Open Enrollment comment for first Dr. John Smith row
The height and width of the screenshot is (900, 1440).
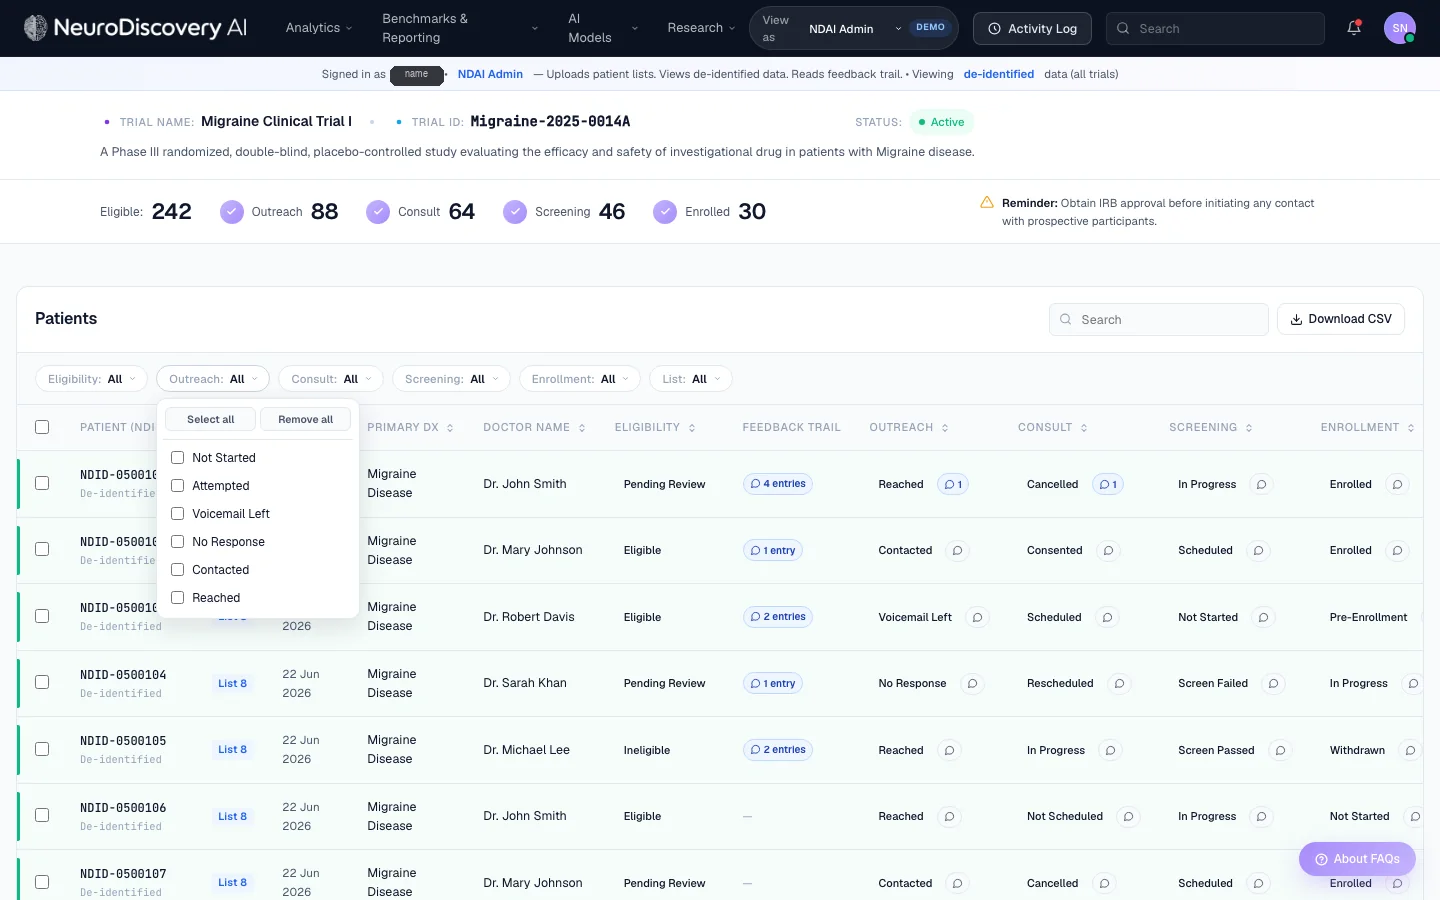tap(1398, 485)
